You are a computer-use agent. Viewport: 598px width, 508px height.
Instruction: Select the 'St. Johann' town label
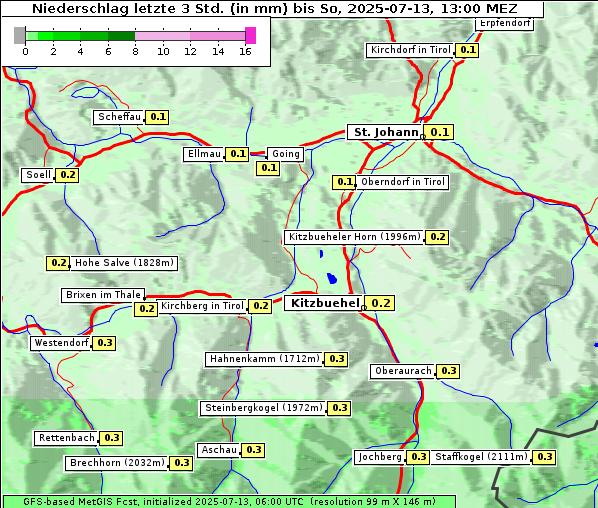[x=386, y=132]
